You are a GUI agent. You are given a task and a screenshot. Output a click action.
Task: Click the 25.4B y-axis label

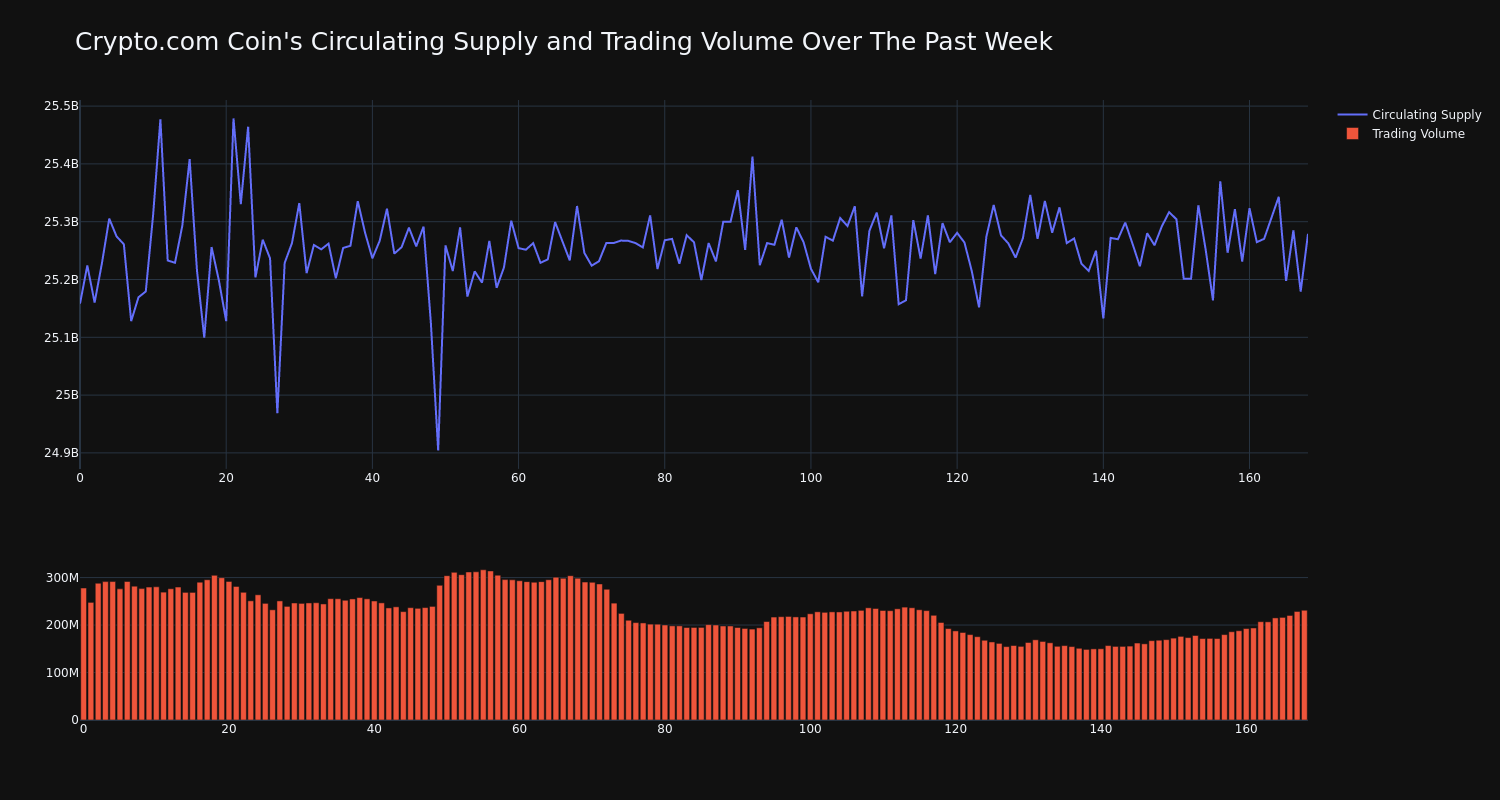(x=61, y=164)
